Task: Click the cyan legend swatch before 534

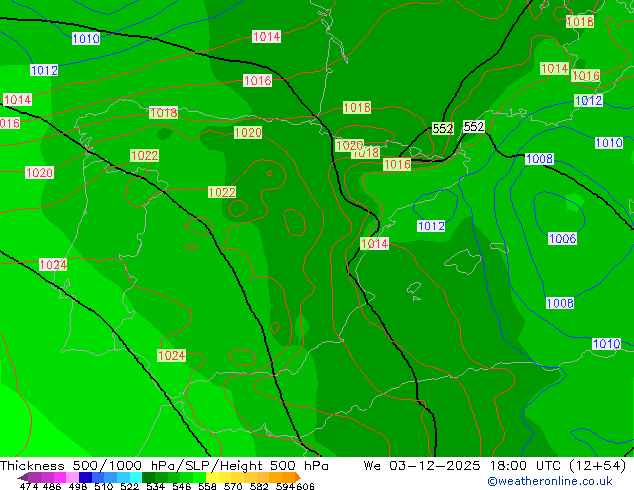Action: coord(136,477)
